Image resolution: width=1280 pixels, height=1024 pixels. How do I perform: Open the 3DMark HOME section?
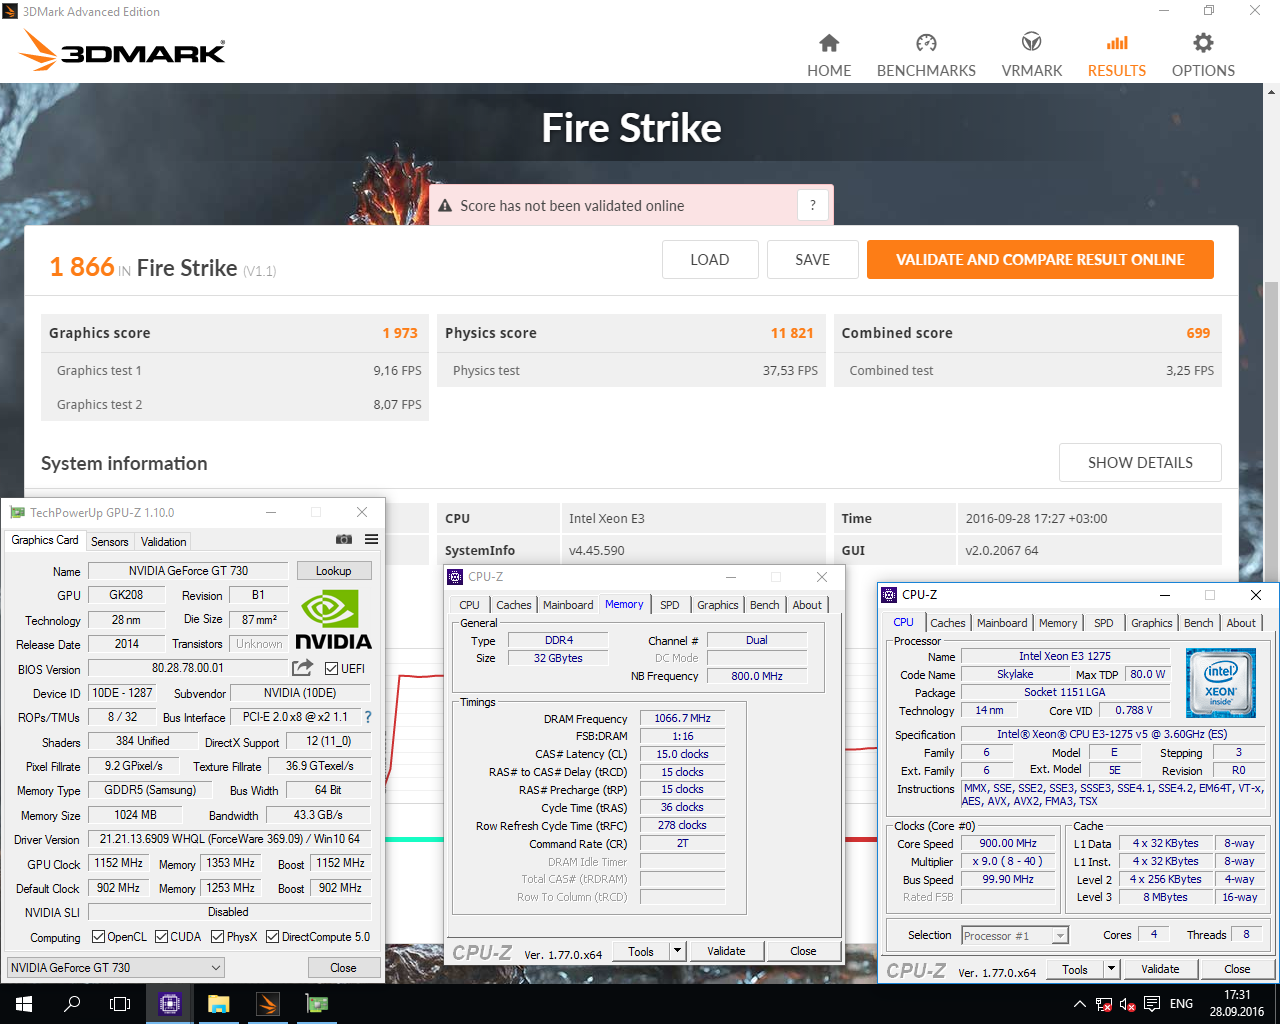[829, 56]
